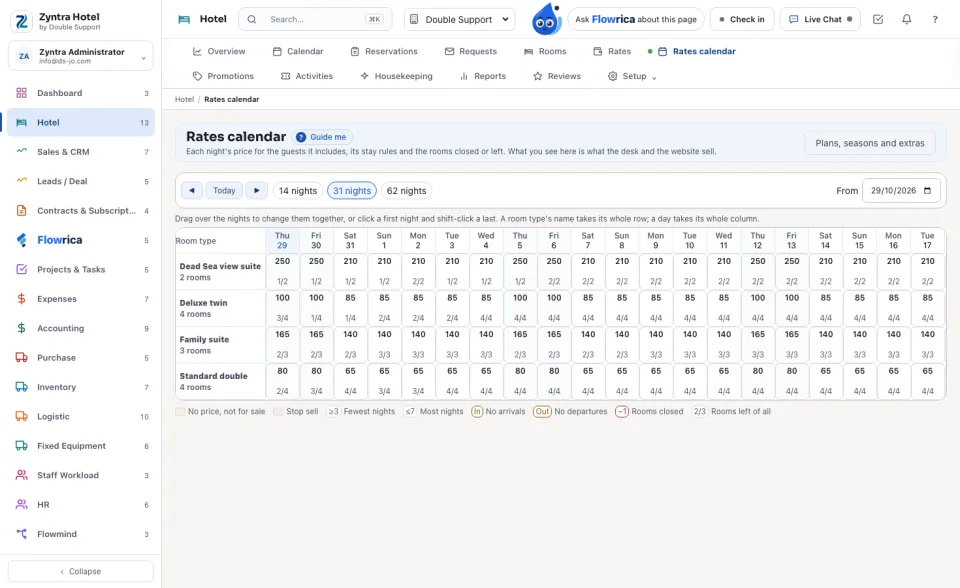Expand the Setup menu
The height and width of the screenshot is (588, 960).
point(632,76)
